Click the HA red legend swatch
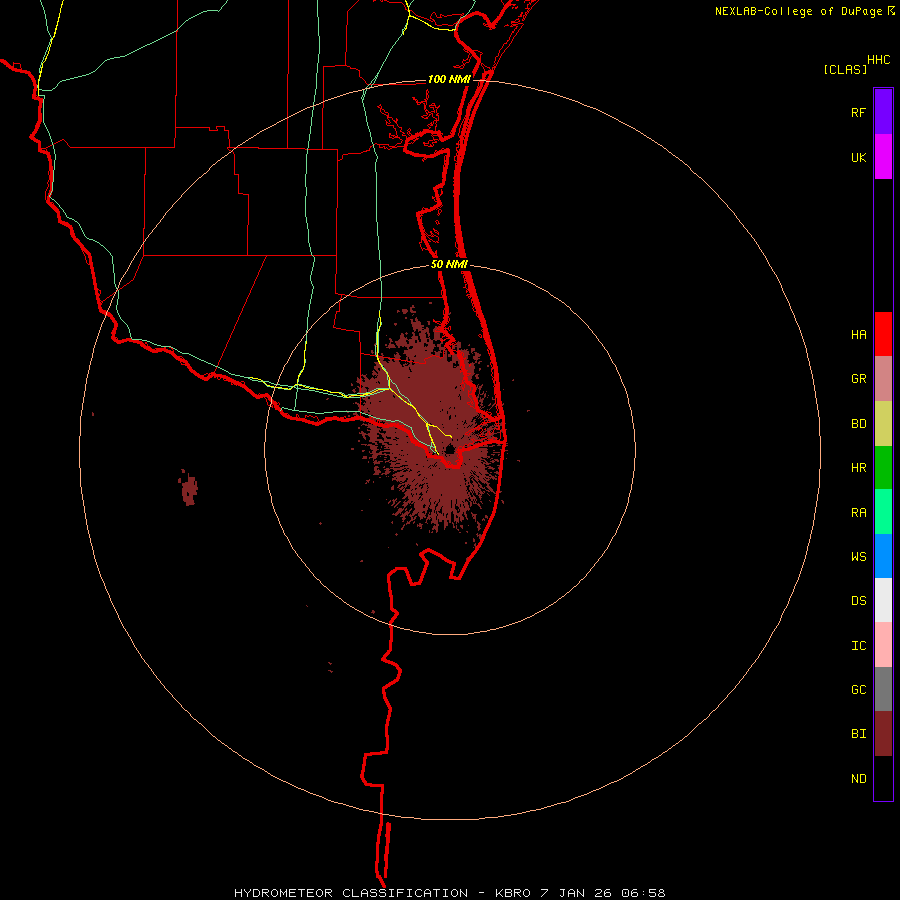The width and height of the screenshot is (900, 900). coord(883,334)
